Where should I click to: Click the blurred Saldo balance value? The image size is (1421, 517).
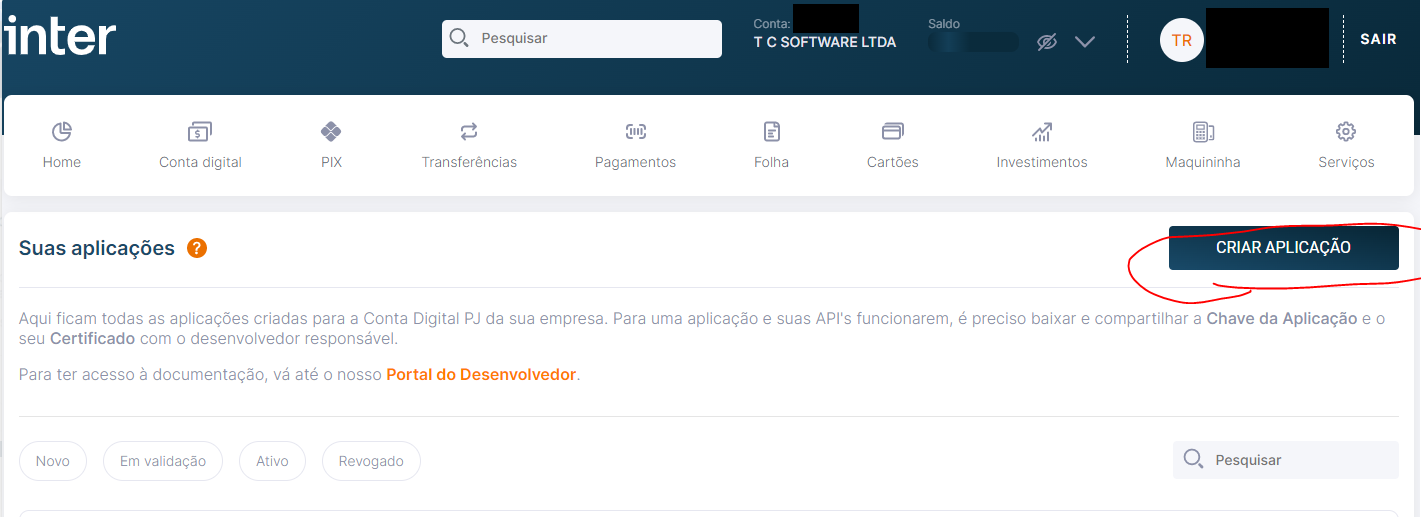click(972, 42)
